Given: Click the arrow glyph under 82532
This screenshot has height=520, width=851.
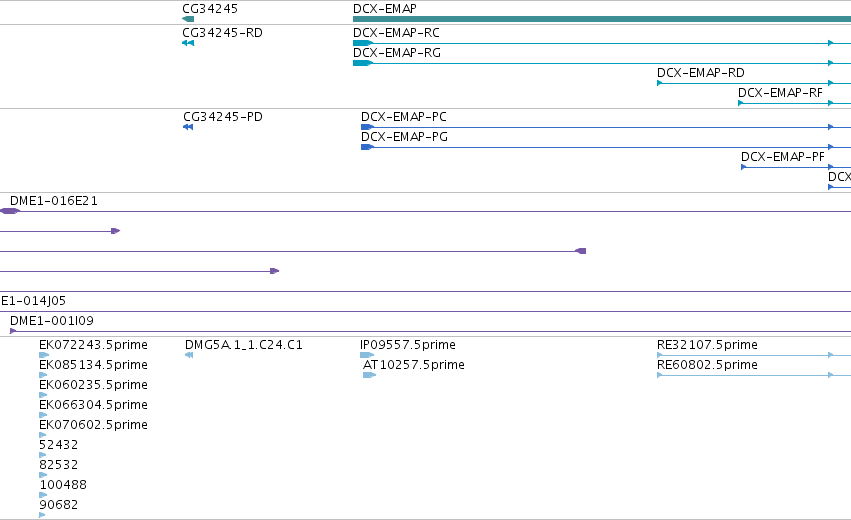Looking at the screenshot, I should pyautogui.click(x=43, y=475).
